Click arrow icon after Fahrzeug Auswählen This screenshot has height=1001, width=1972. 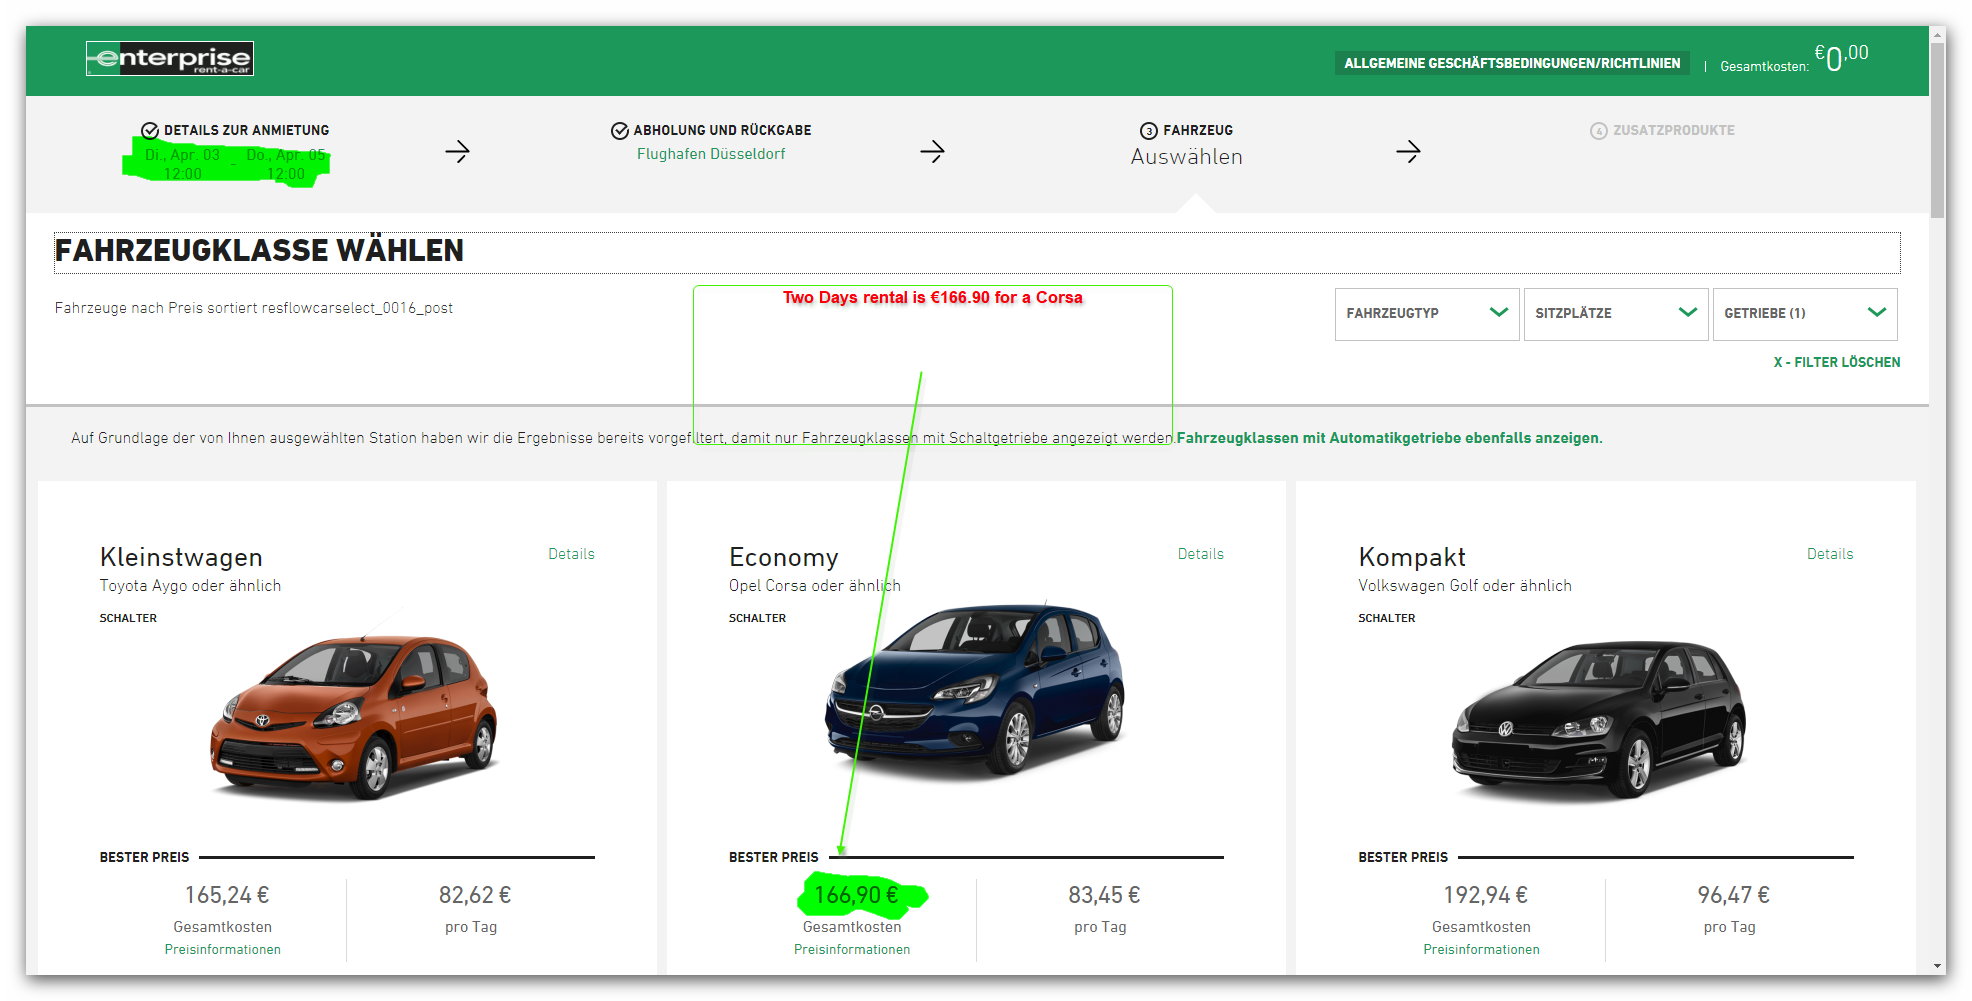tap(1409, 152)
